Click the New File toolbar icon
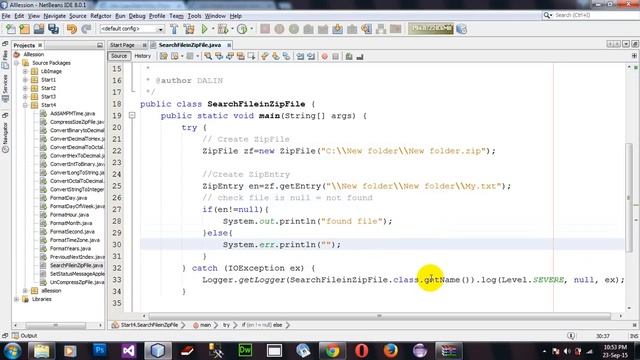 pos(11,29)
